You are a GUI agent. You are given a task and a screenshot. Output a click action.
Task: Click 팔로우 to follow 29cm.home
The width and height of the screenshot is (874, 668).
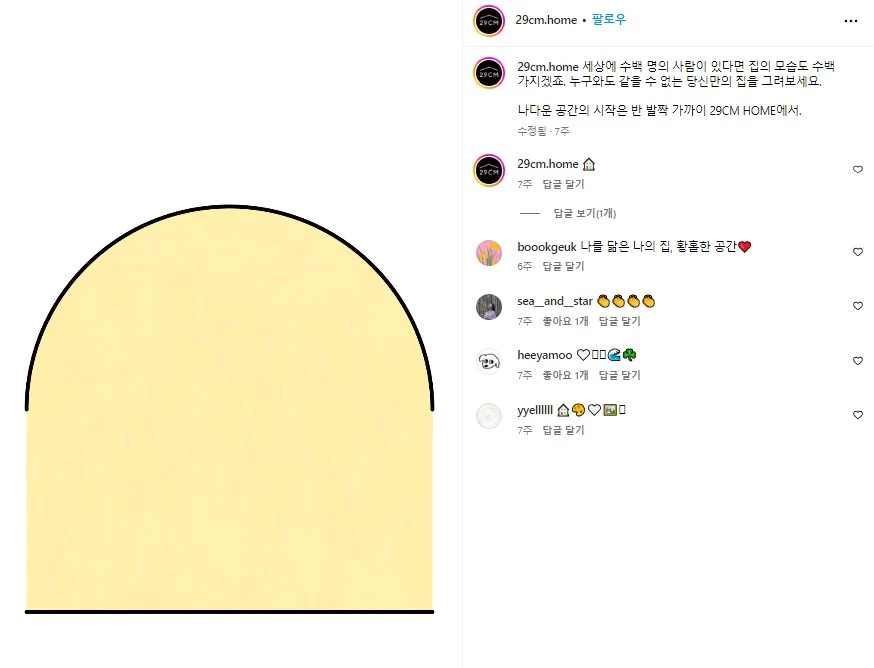coord(609,20)
